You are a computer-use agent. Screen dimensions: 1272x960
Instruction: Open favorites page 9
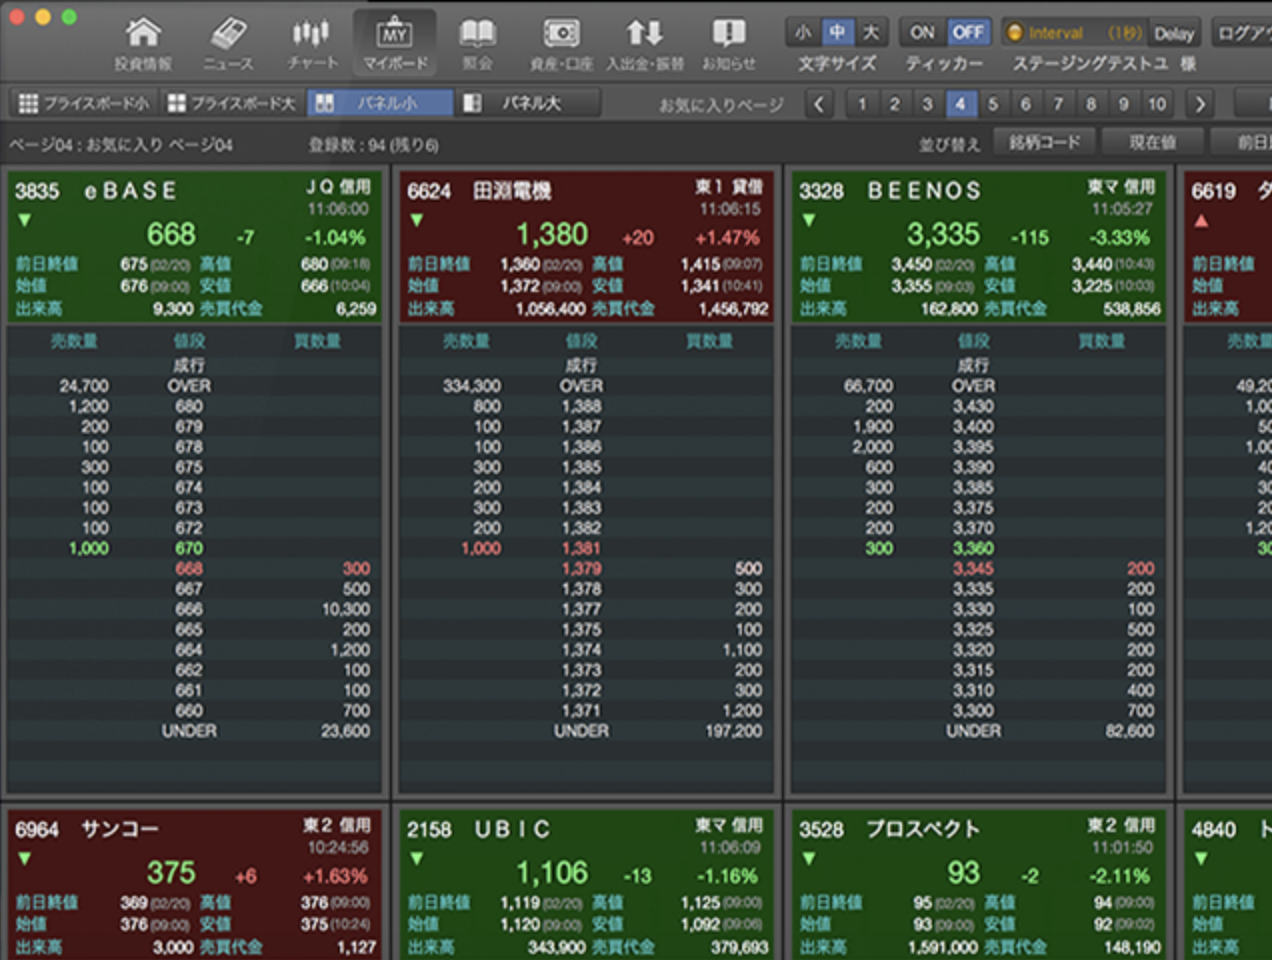1123,103
